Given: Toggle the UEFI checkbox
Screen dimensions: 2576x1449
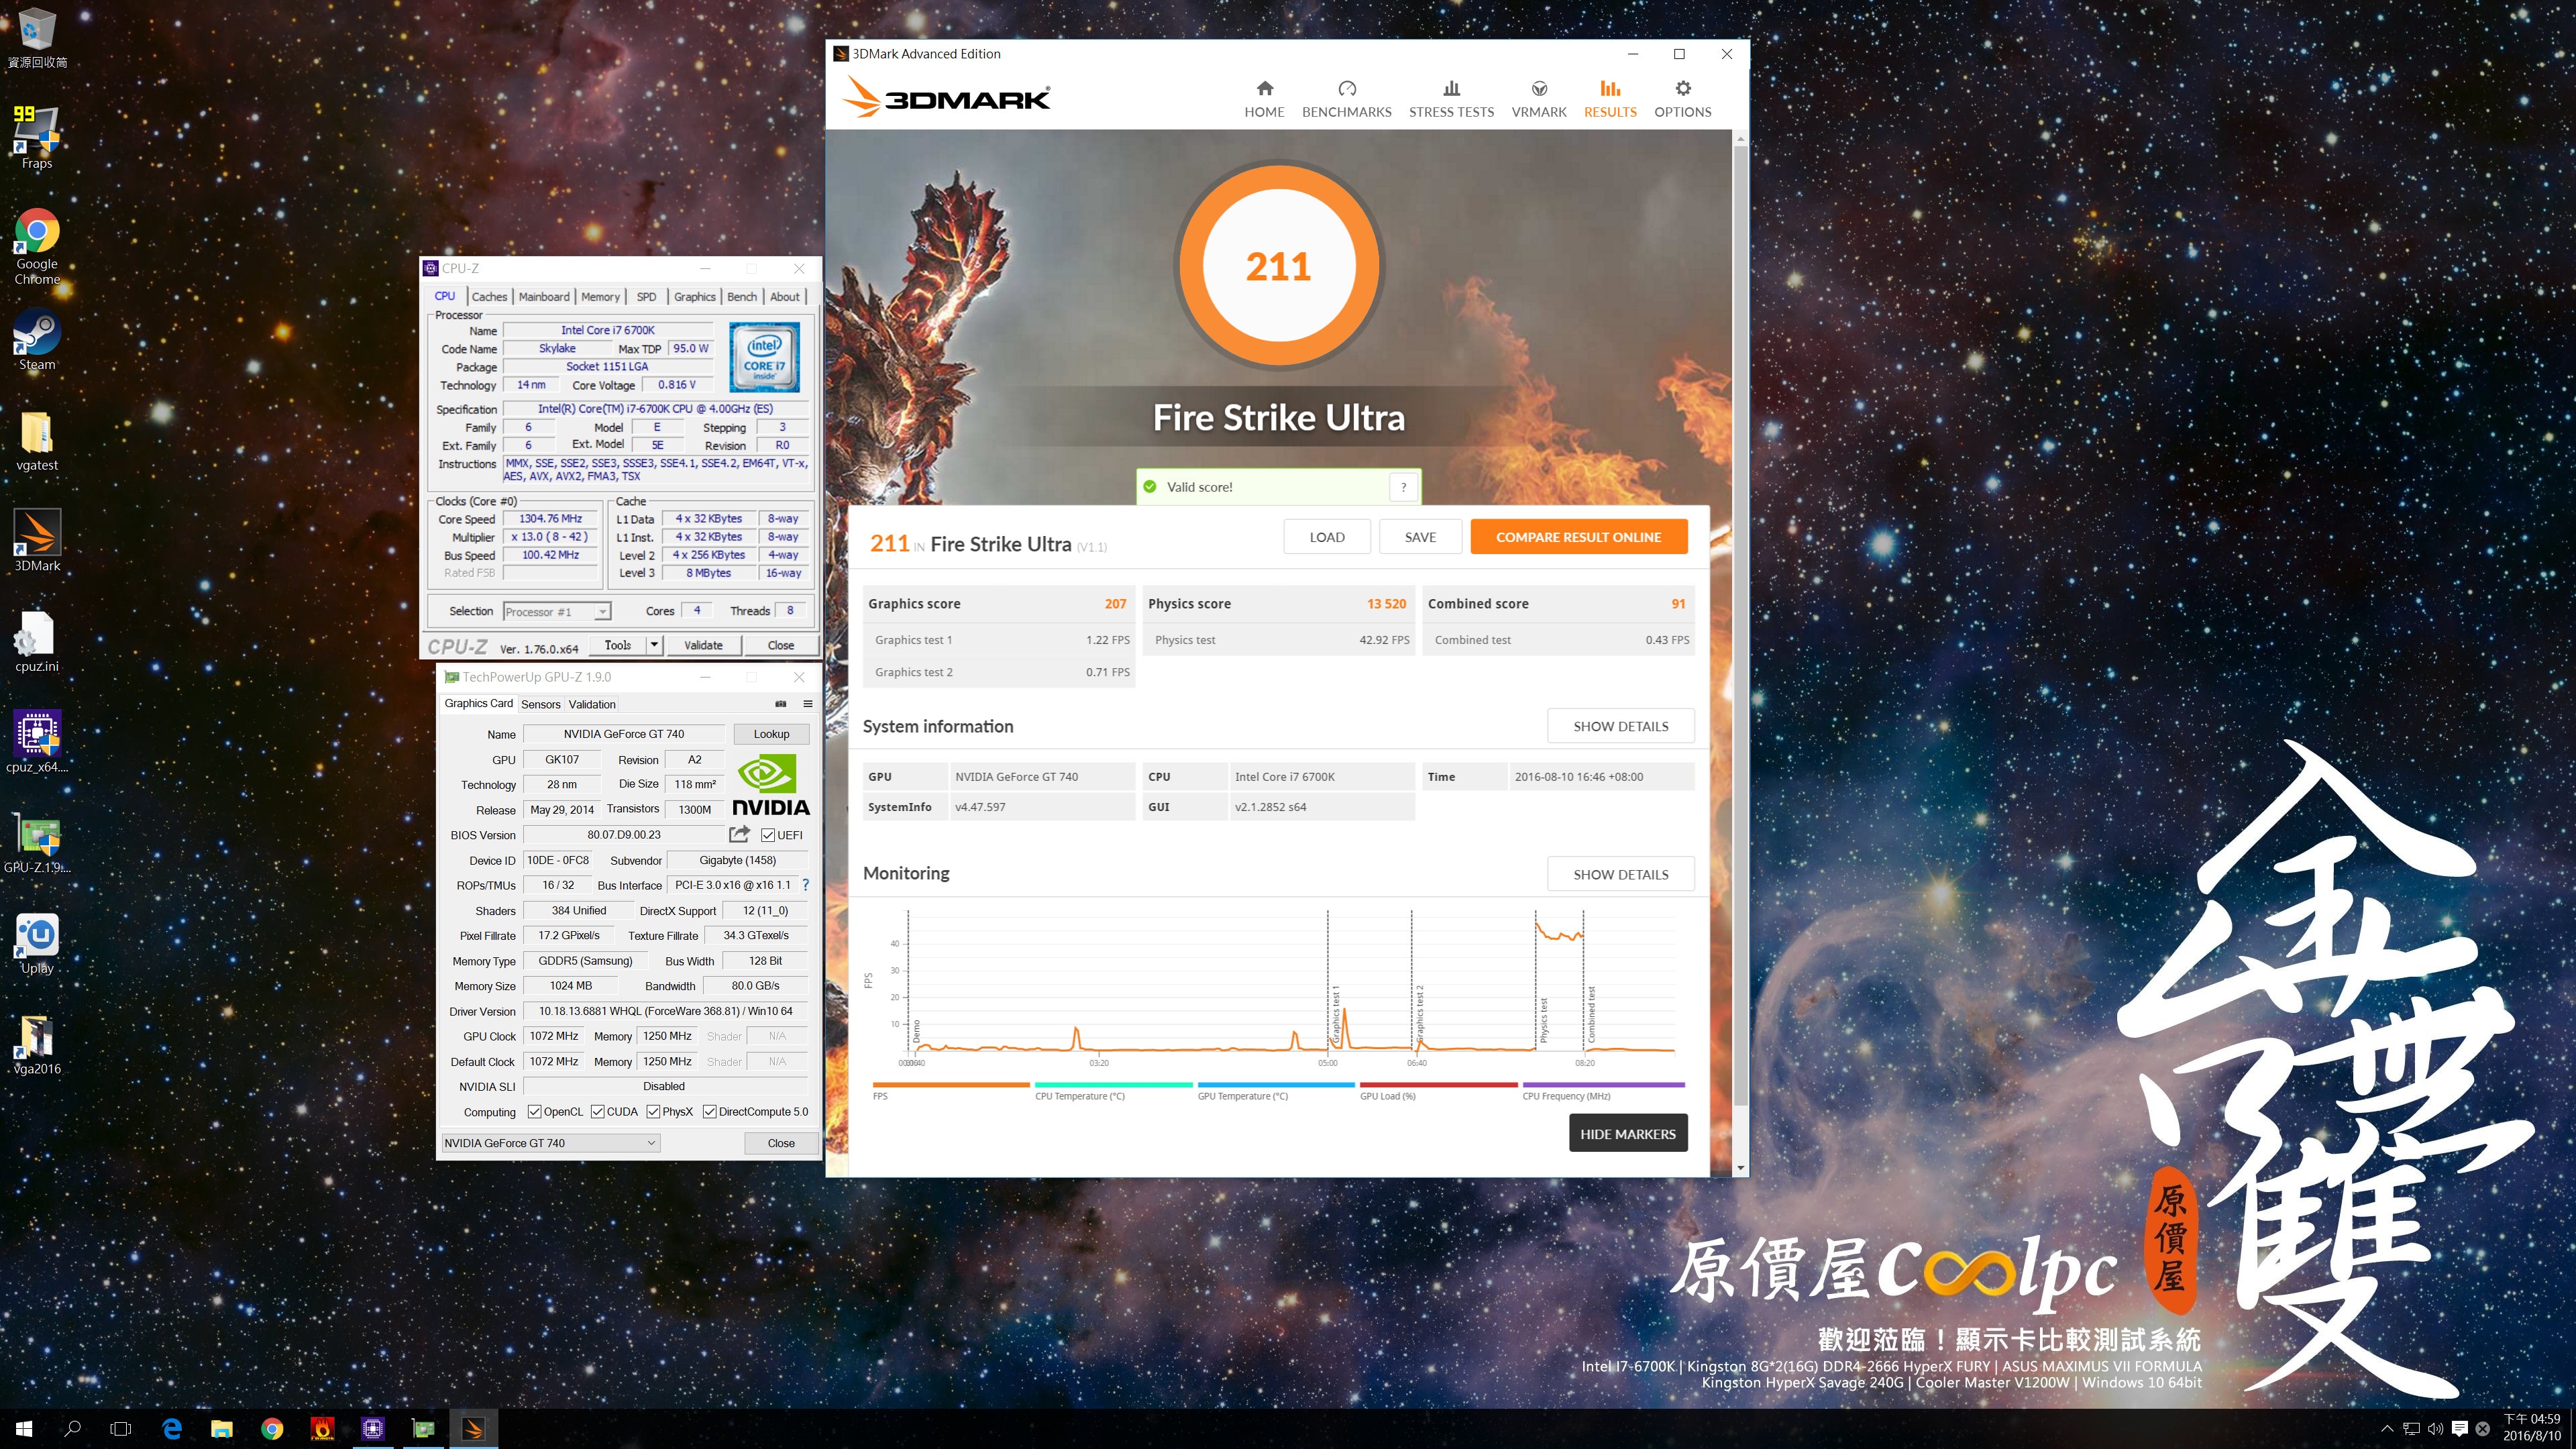Looking at the screenshot, I should 768,835.
